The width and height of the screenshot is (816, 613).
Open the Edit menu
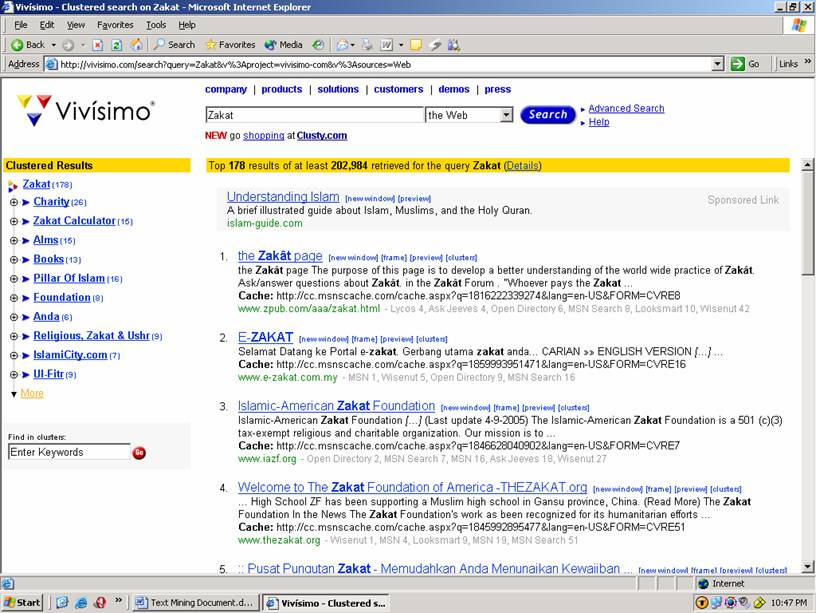click(47, 25)
